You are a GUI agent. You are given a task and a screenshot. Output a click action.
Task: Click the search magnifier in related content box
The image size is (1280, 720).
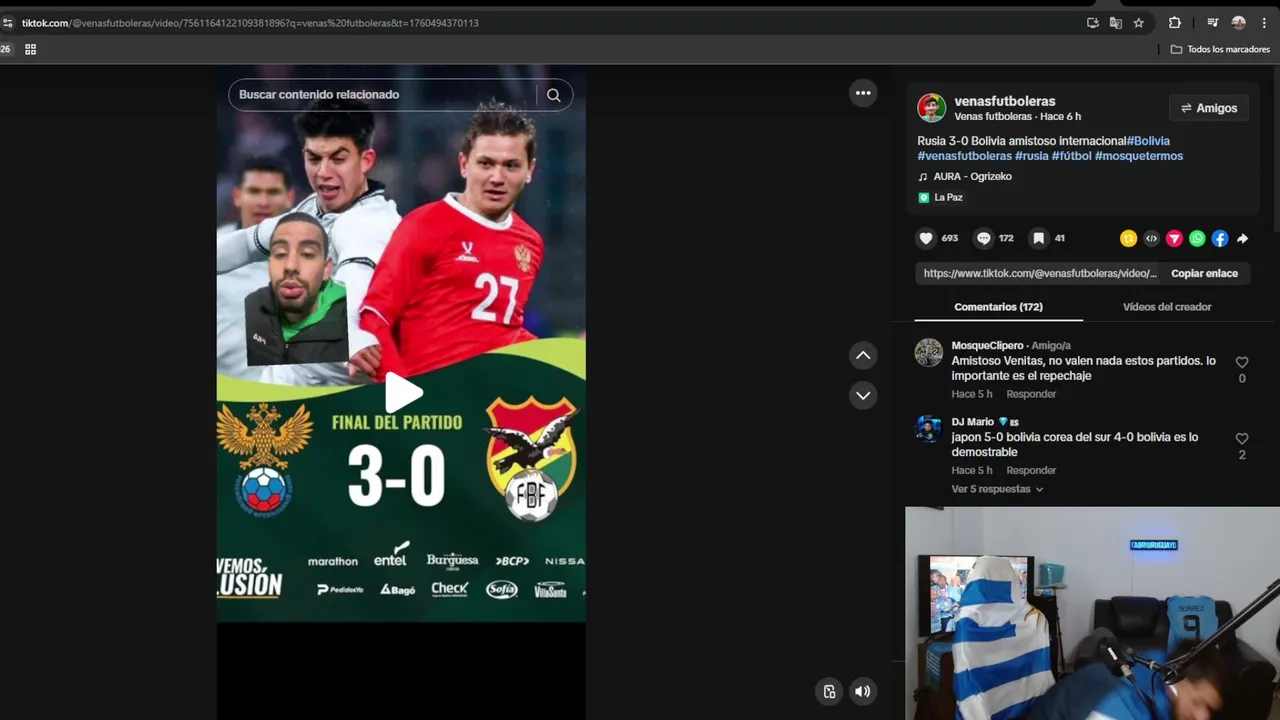553,95
